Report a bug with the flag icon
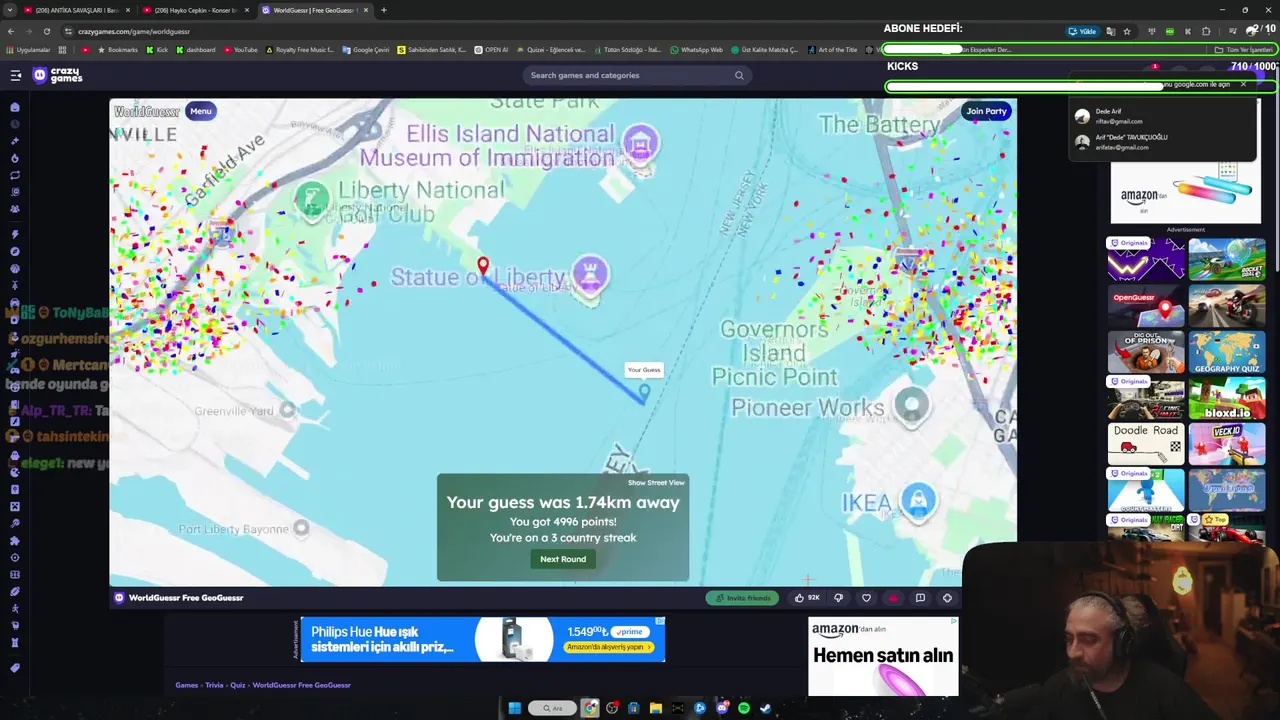Screen dimensions: 1280x720 [x=920, y=598]
